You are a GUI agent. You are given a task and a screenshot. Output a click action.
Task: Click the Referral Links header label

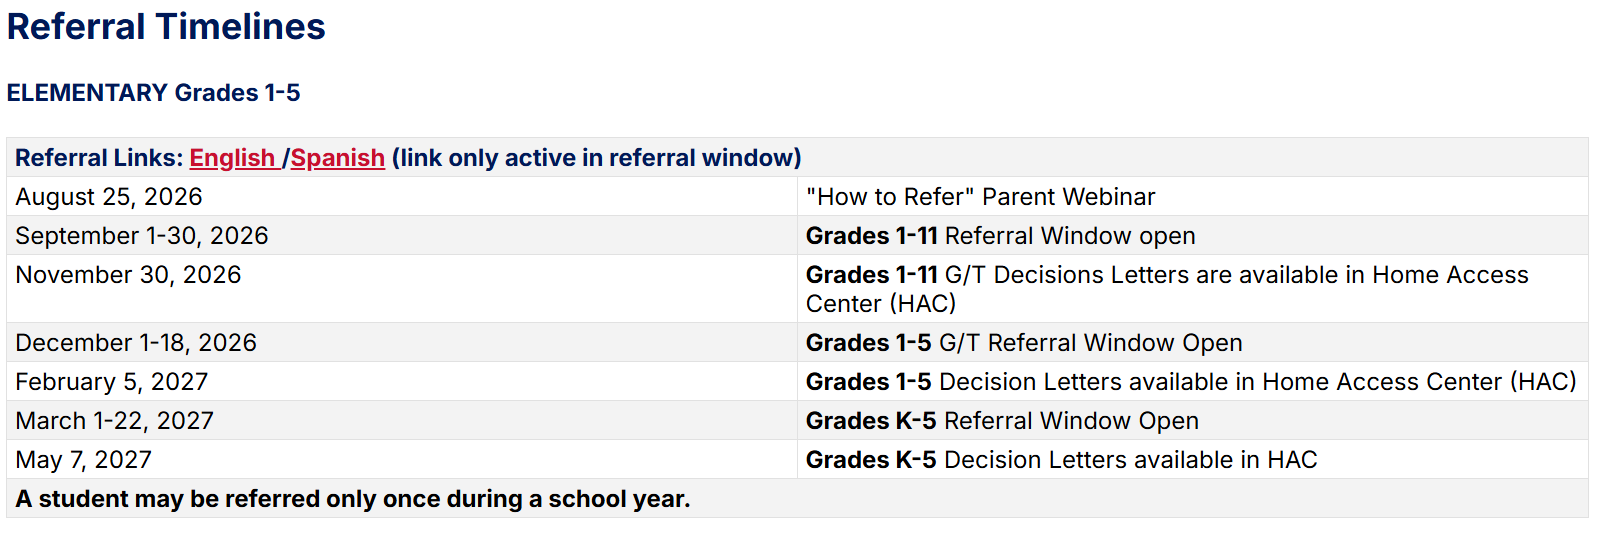(x=99, y=158)
